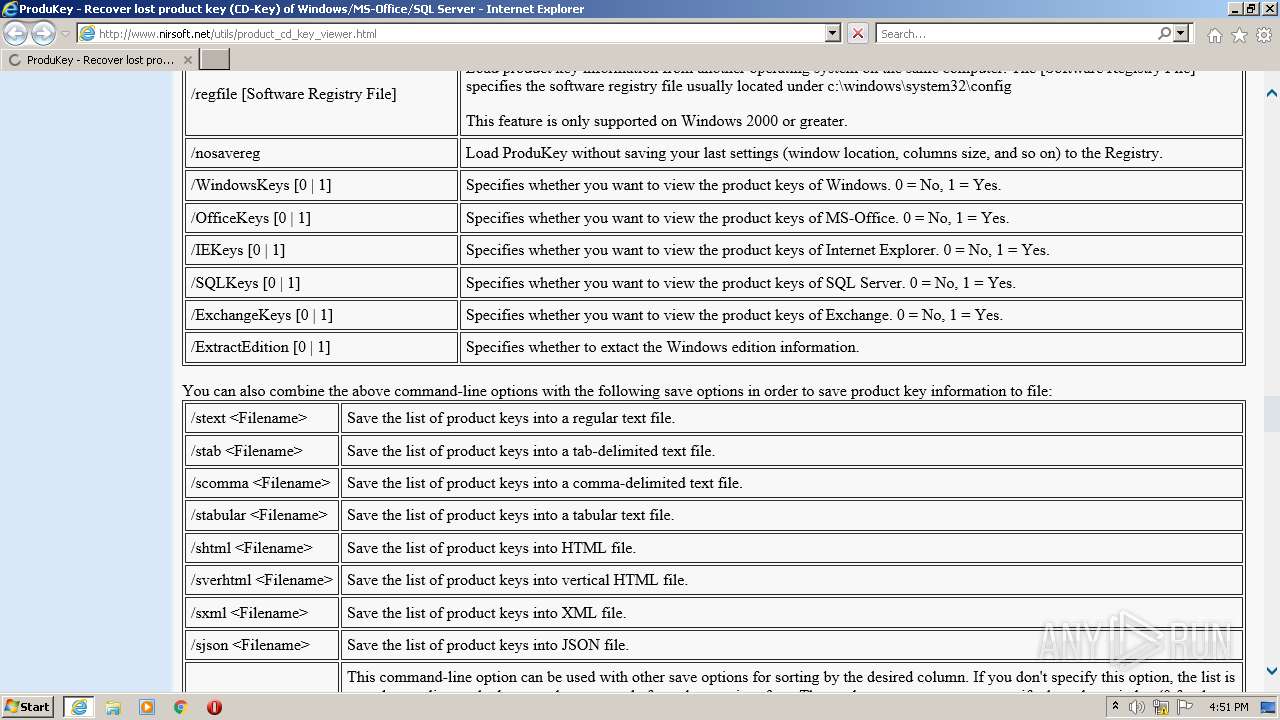Viewport: 1280px width, 720px height.
Task: Click the /ExtractEdition [0 | 1] cell
Action: point(321,347)
